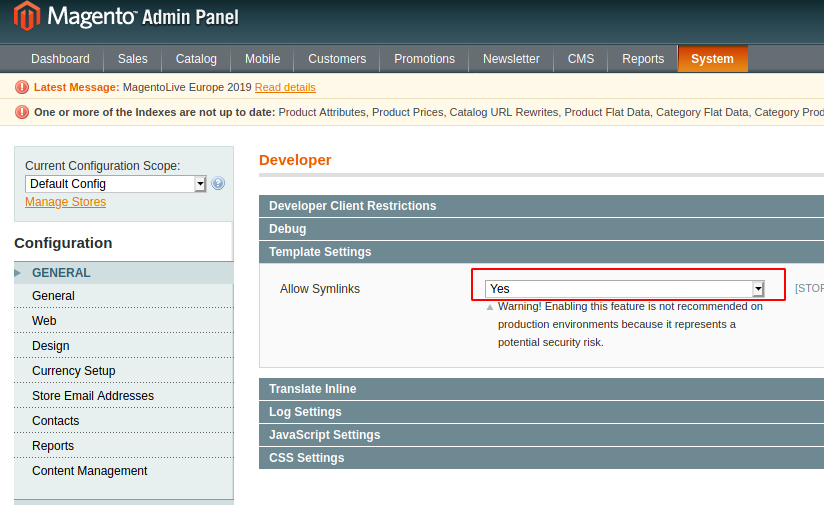Screen dimensions: 824x505
Task: Click the Allow Symlinks label
Action: [x=320, y=289]
